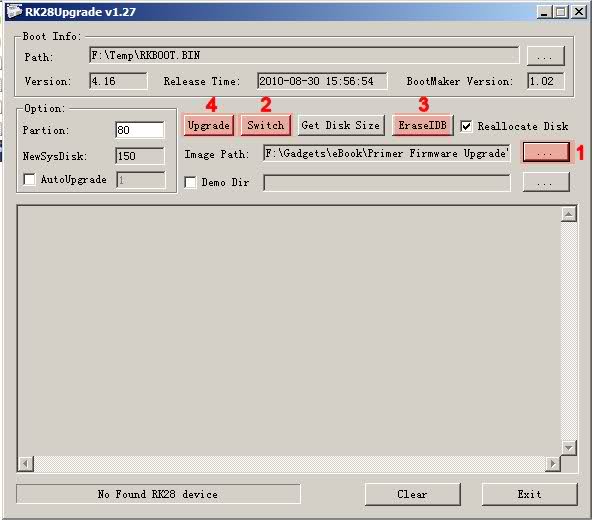Exit the RK28Upgrade application
592x520 pixels.
[529, 494]
